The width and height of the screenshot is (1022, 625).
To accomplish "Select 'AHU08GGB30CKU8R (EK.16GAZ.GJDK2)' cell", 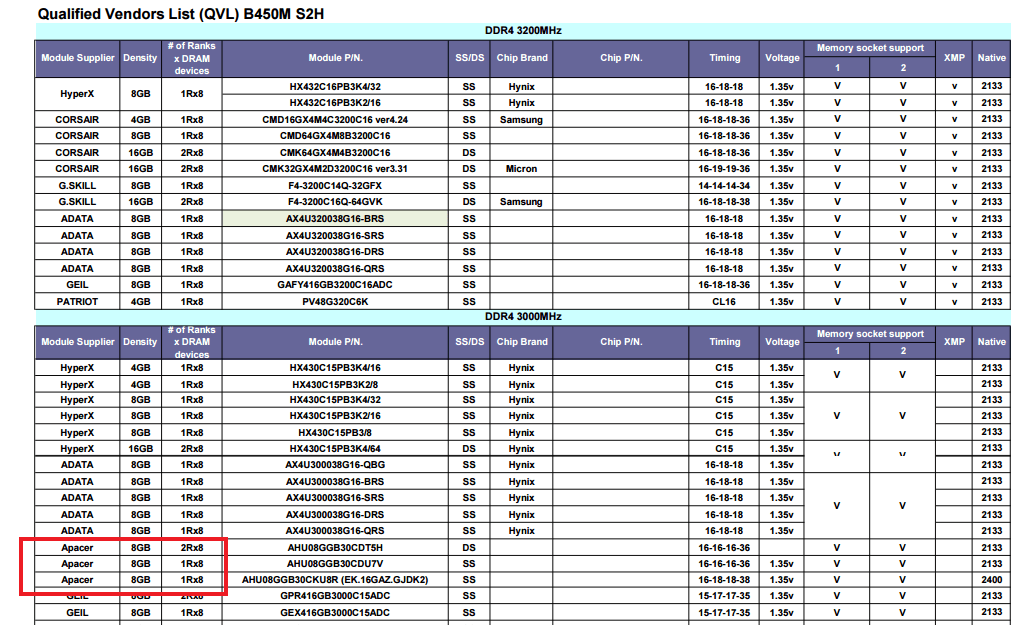I will tap(335, 580).
